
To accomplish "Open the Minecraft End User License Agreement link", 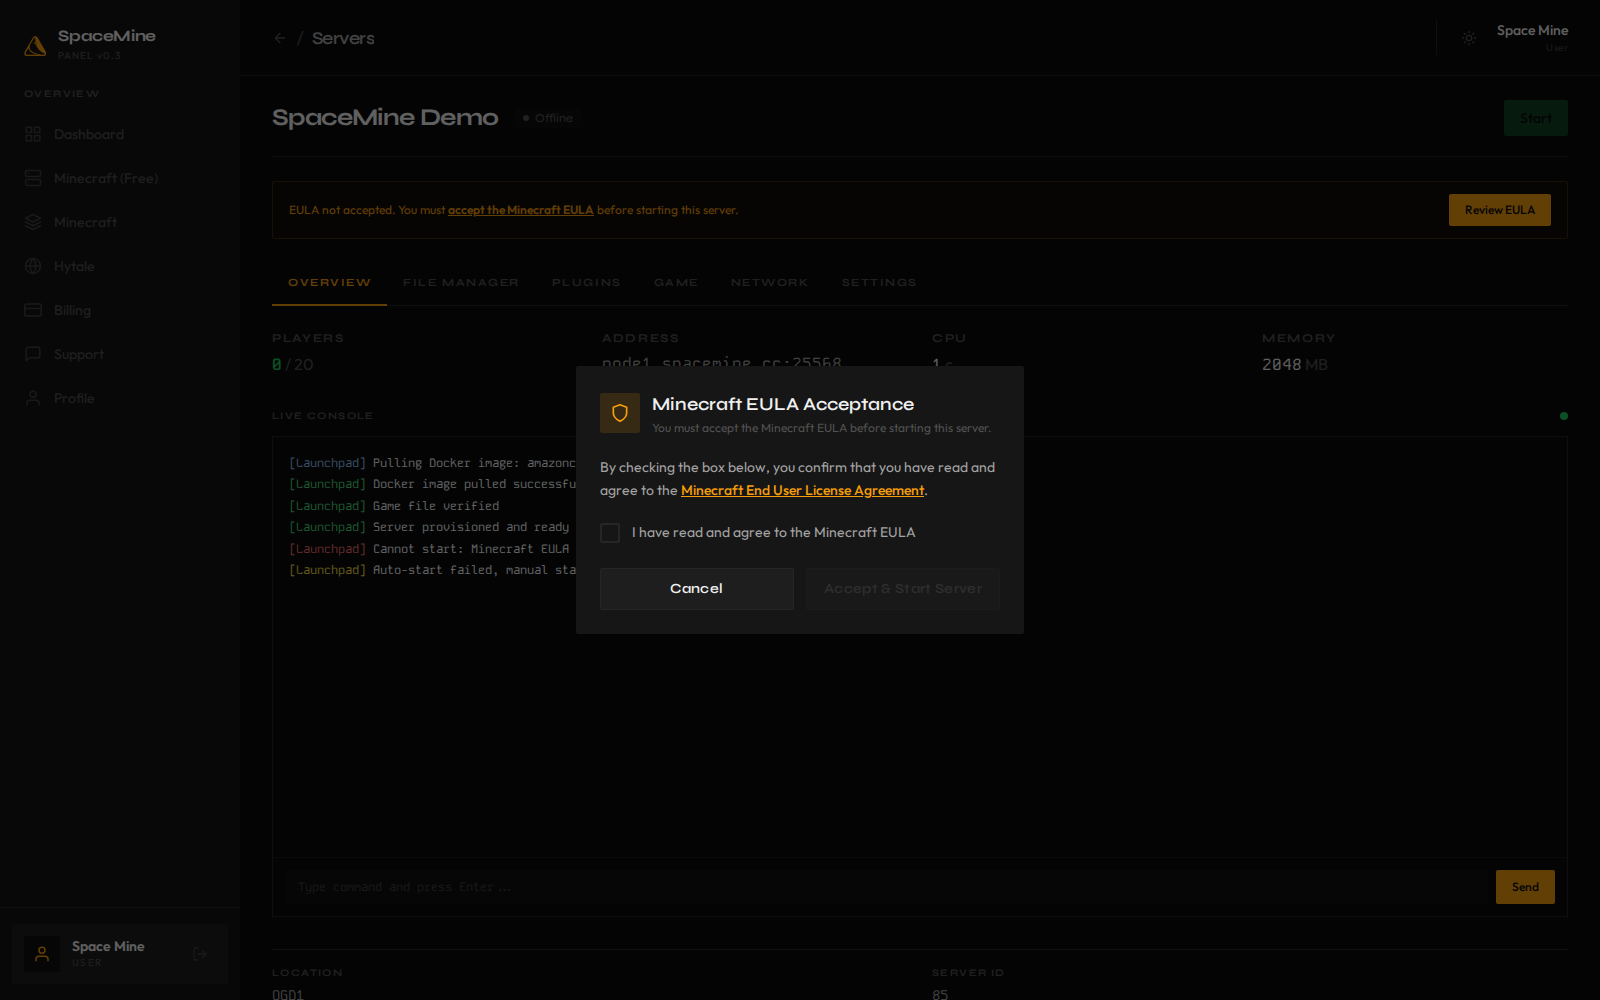I will tap(803, 490).
